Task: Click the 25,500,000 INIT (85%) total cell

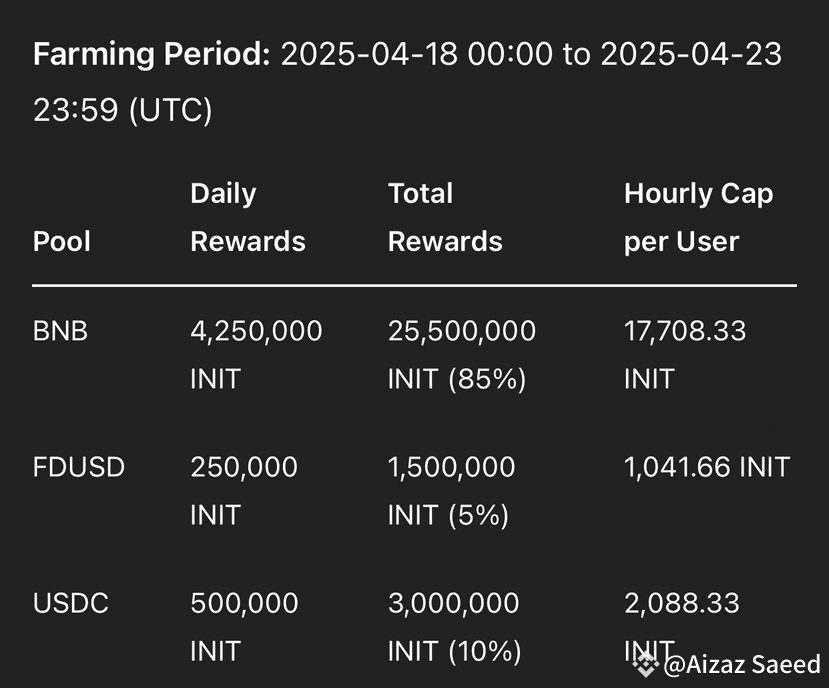Action: tap(461, 354)
